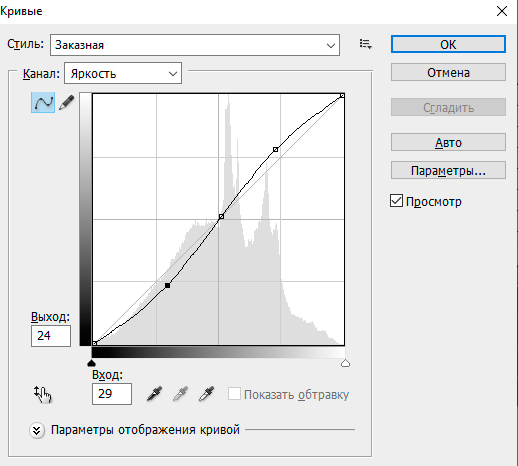Select the upper curve point in highlights
Viewport: 518px width, 466px height.
pos(276,150)
